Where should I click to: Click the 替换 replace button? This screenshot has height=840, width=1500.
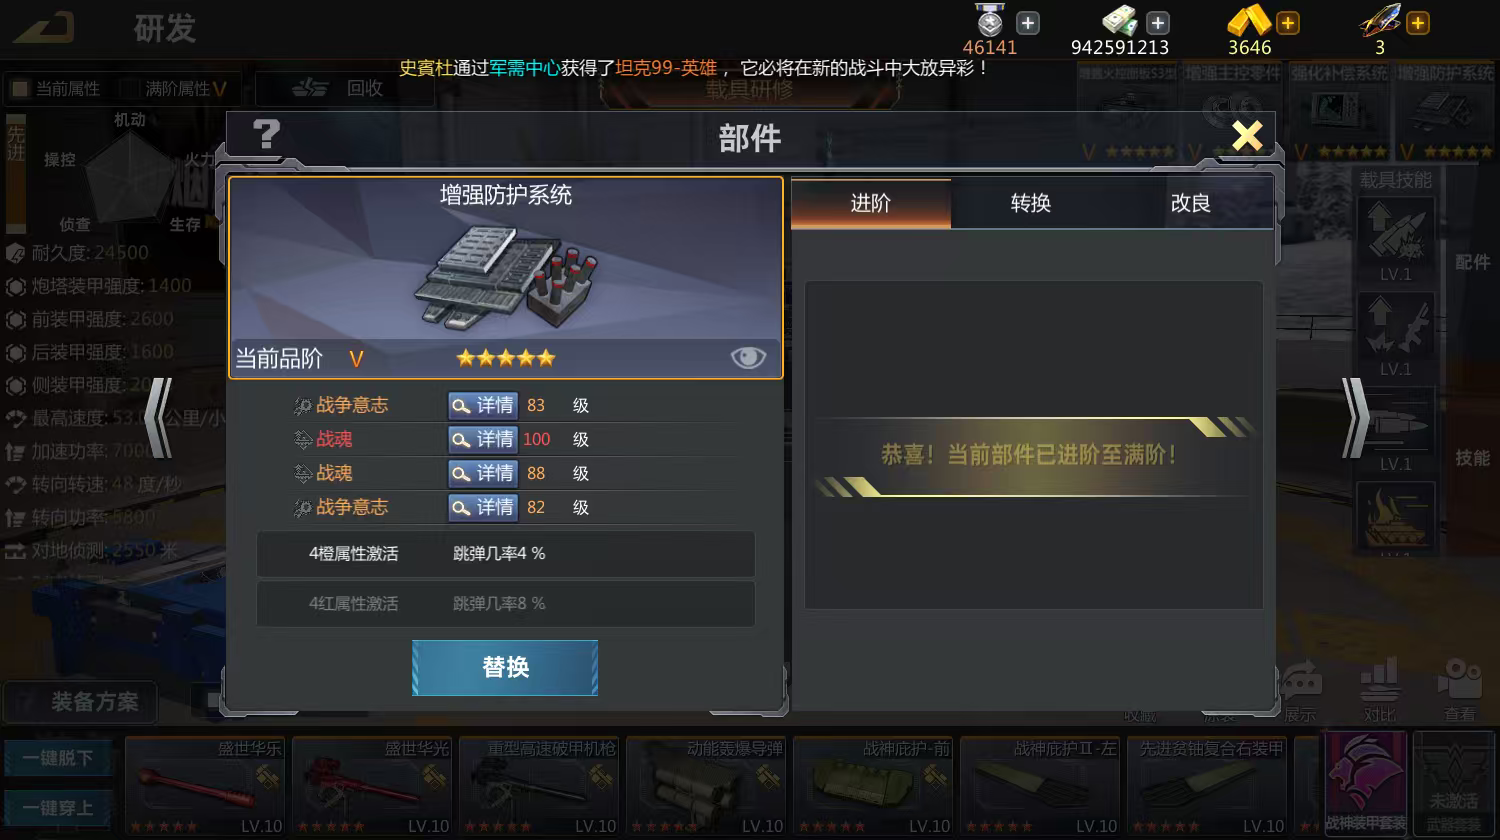click(x=505, y=667)
